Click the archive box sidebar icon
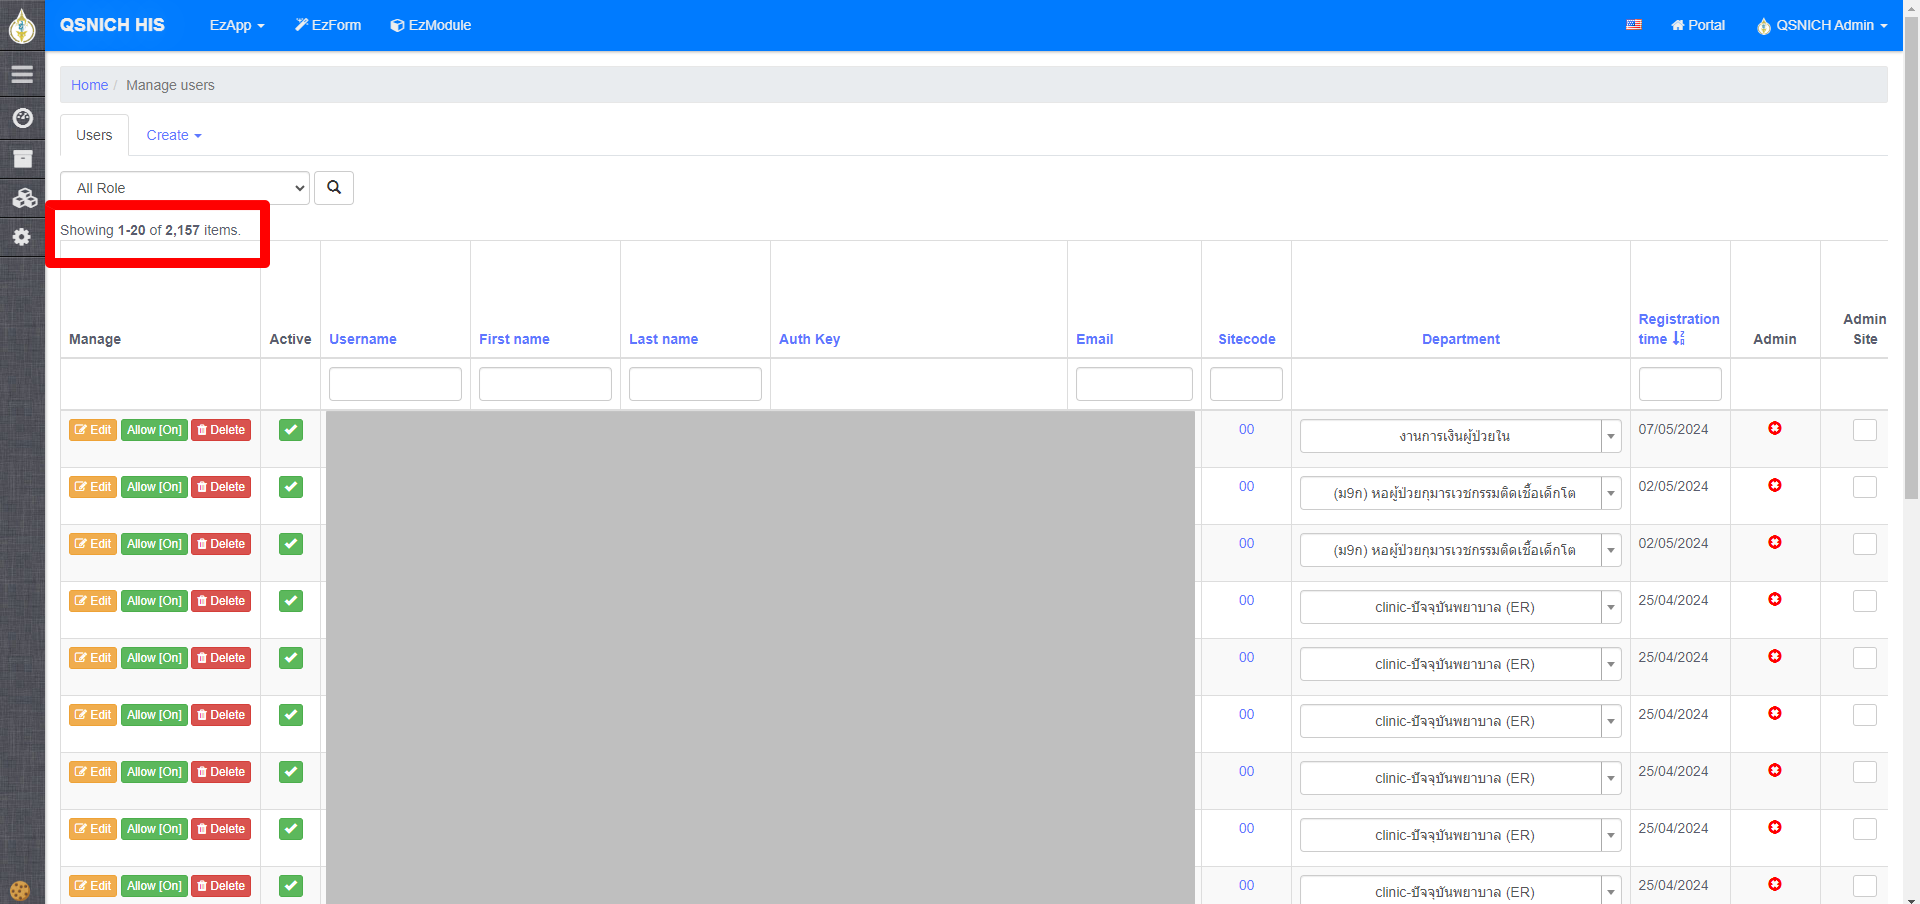 point(22,159)
